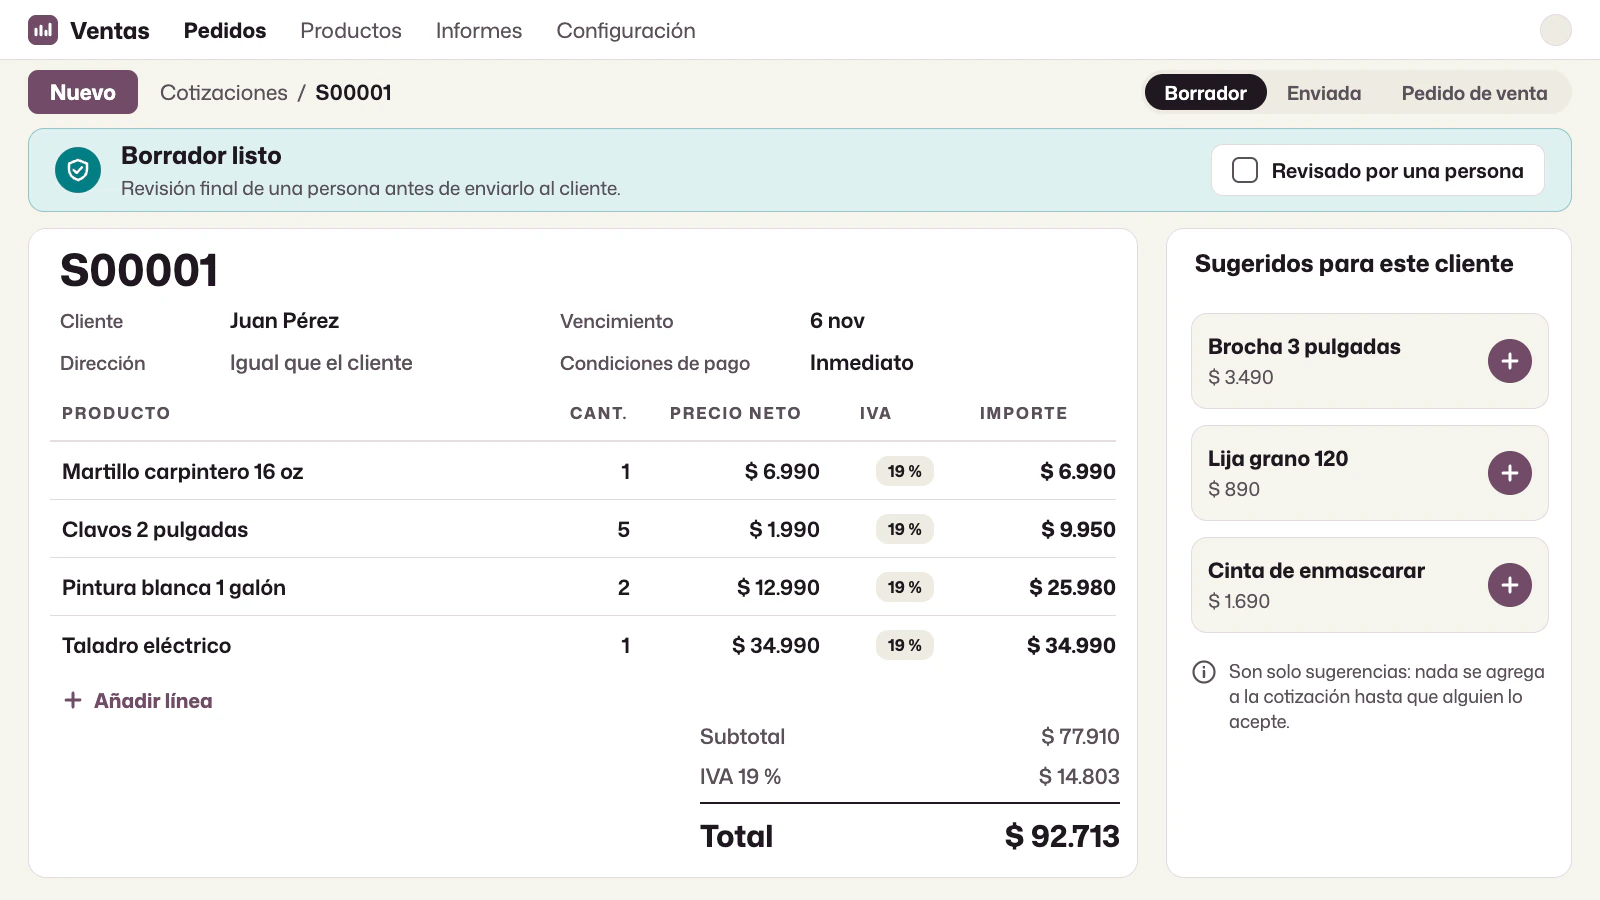Click the address field Igual que el cliente
This screenshot has height=900, width=1600.
click(321, 363)
